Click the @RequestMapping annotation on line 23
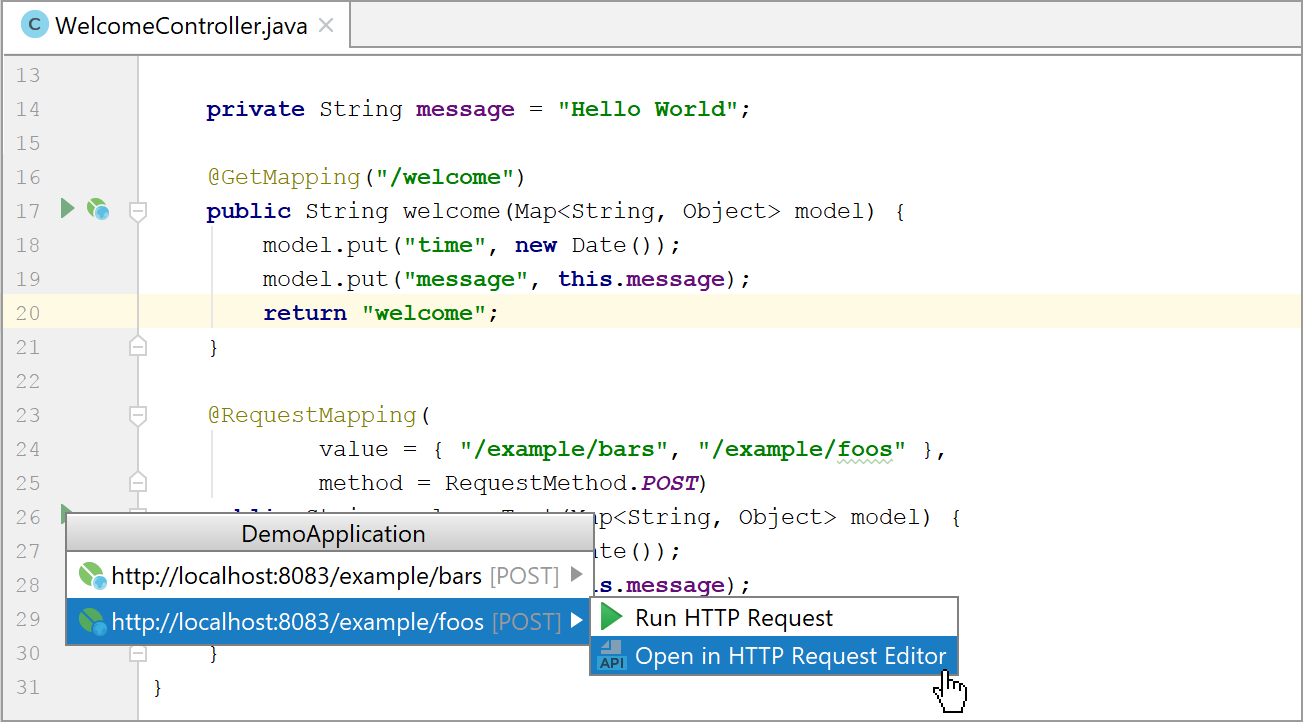1303x722 pixels. pyautogui.click(x=311, y=415)
